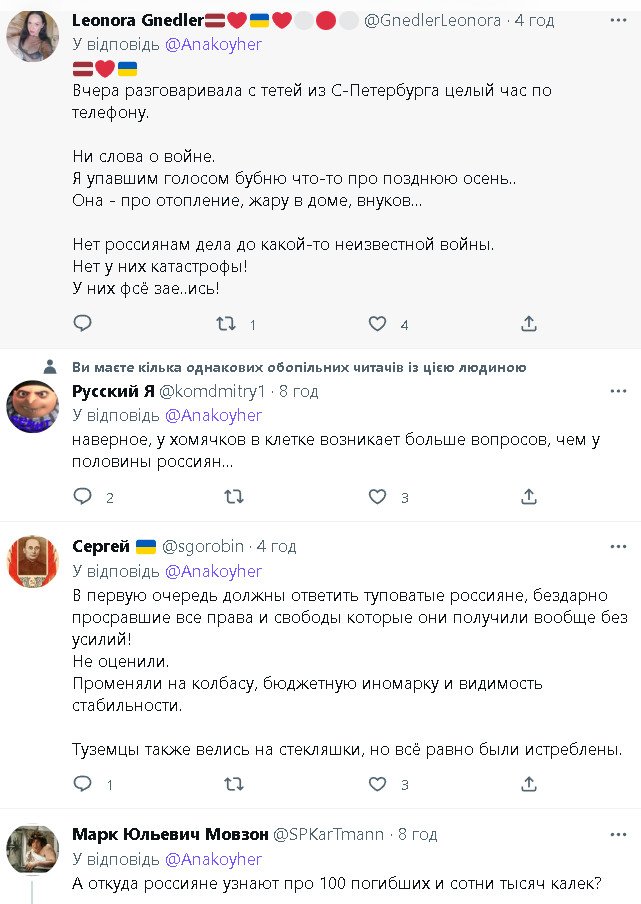Open more options on Русский Я's tweet
This screenshot has height=904, width=641.
[618, 391]
